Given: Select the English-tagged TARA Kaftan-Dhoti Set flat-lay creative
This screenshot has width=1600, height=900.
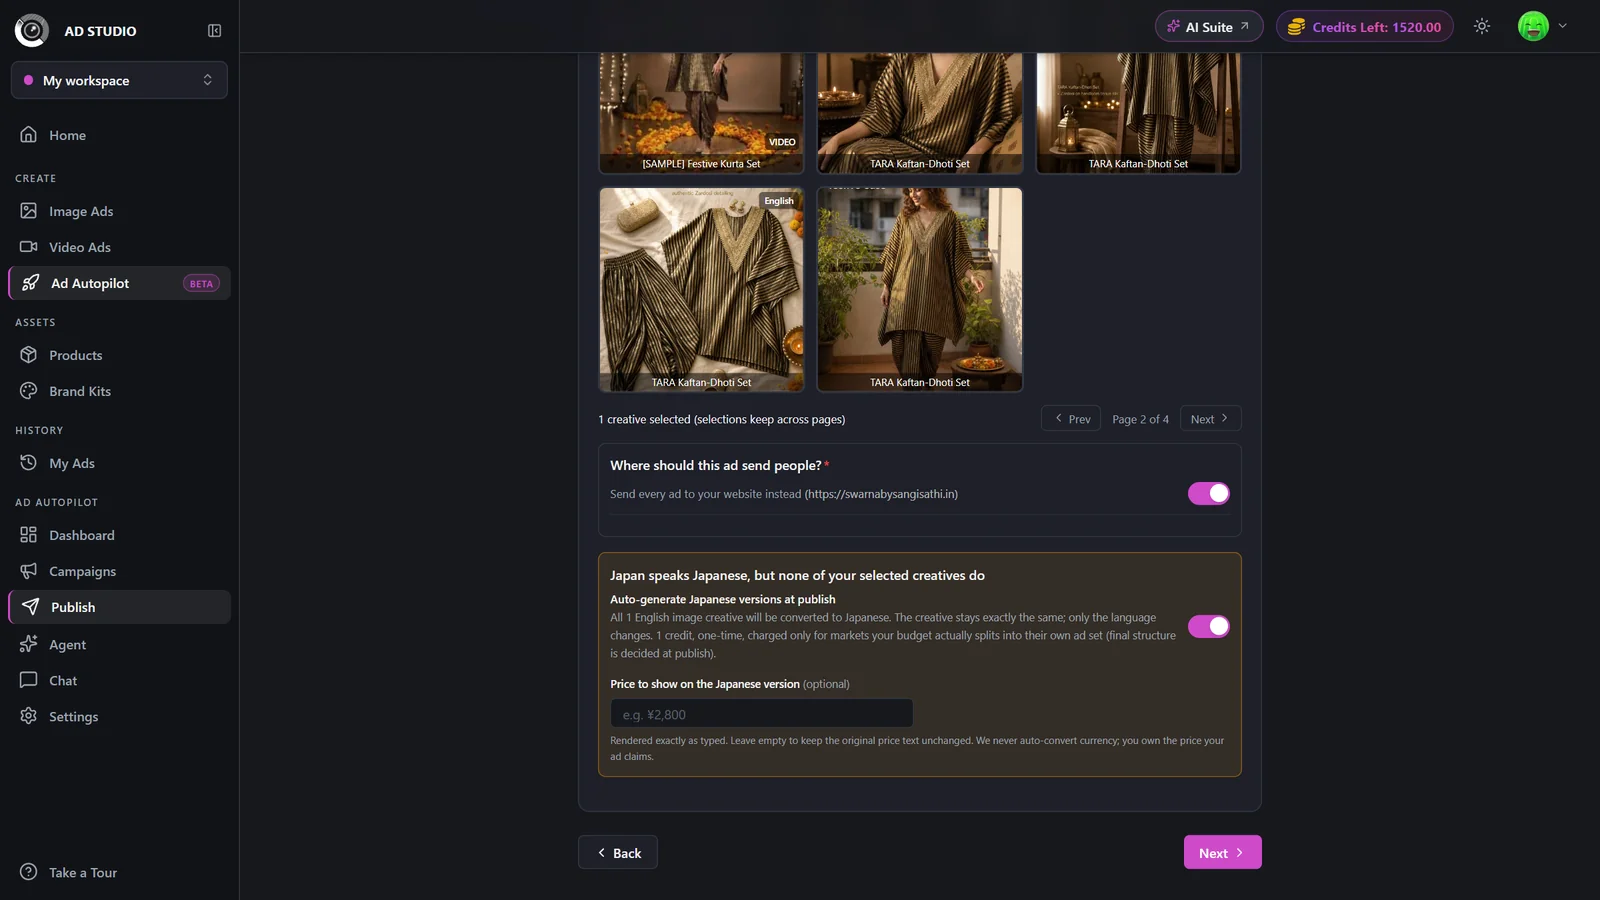Looking at the screenshot, I should click(x=701, y=290).
